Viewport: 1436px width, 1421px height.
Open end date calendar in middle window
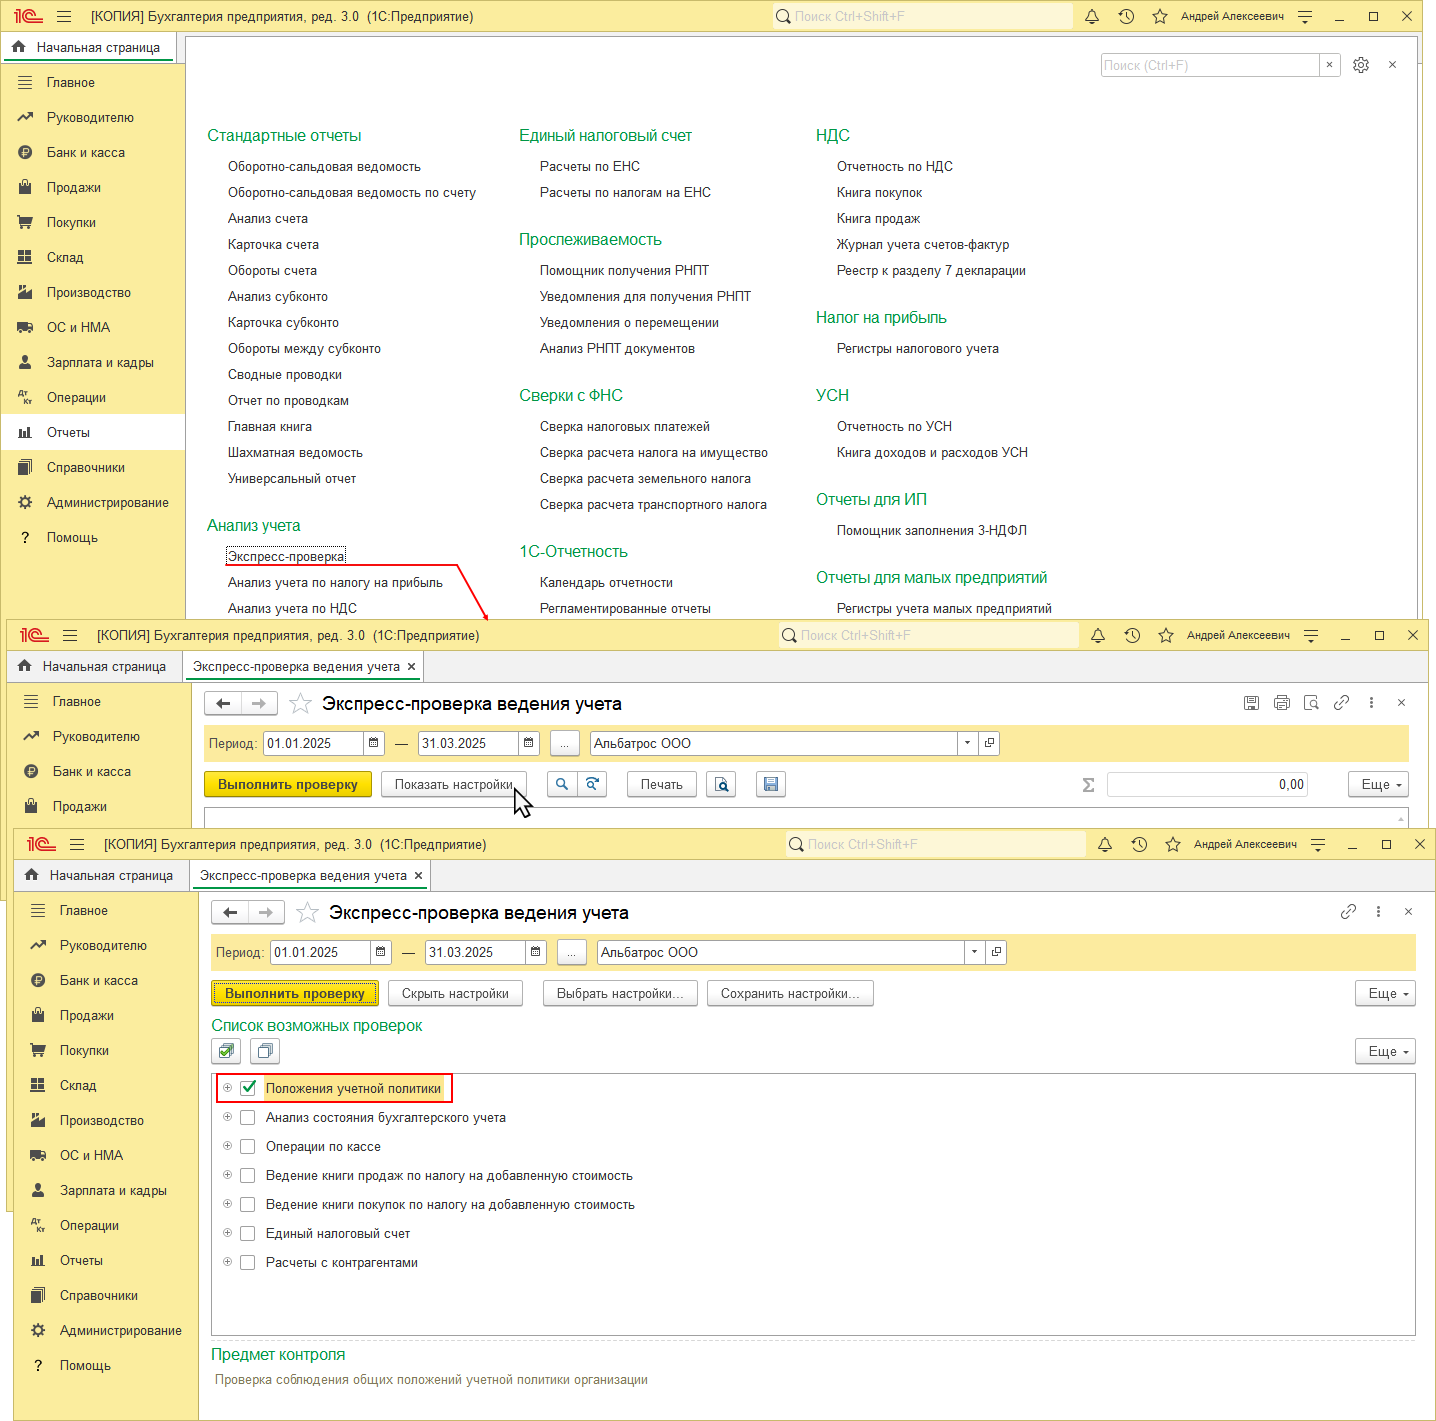coord(529,743)
